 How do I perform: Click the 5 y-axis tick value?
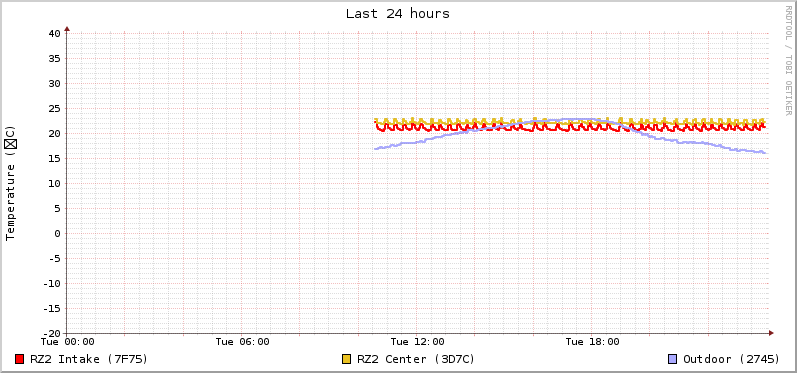[58, 208]
